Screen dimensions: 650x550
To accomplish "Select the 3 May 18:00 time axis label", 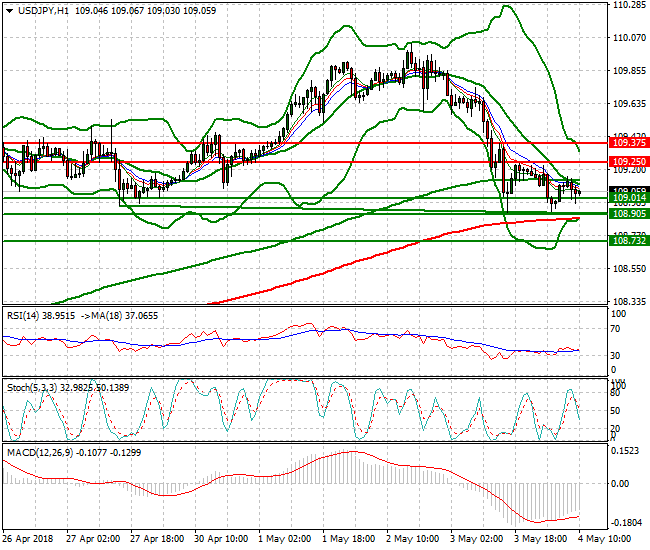I will [x=541, y=539].
